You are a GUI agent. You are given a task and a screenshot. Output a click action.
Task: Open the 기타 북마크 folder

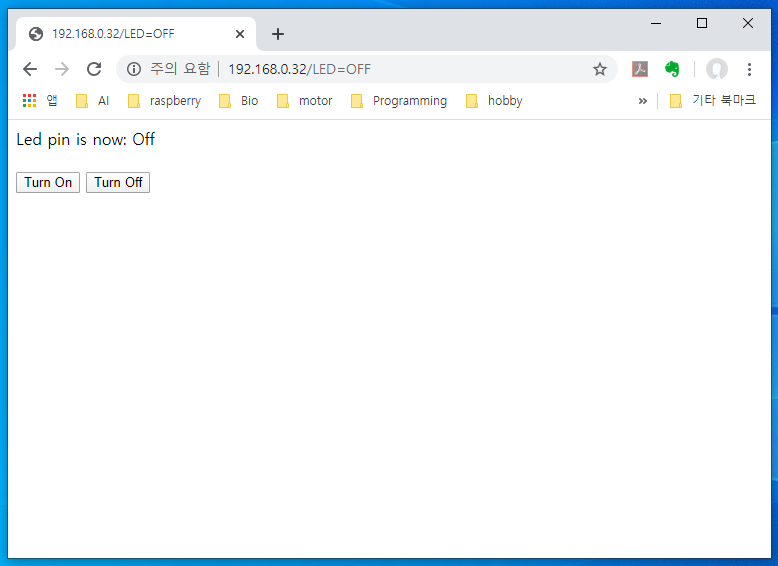point(713,101)
